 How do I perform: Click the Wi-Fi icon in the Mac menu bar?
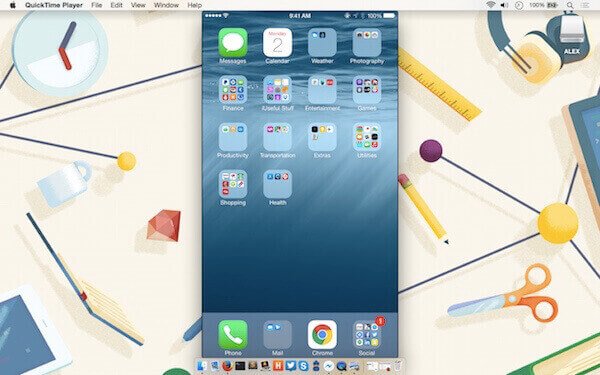pyautogui.click(x=490, y=5)
